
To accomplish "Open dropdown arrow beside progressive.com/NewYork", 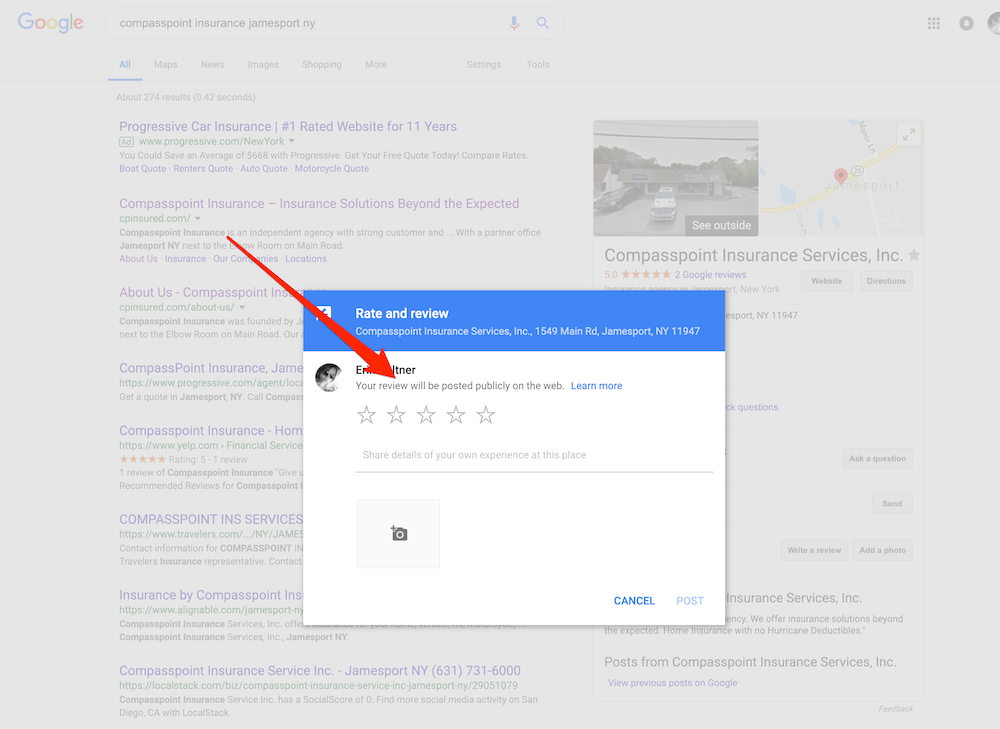I will [291, 141].
